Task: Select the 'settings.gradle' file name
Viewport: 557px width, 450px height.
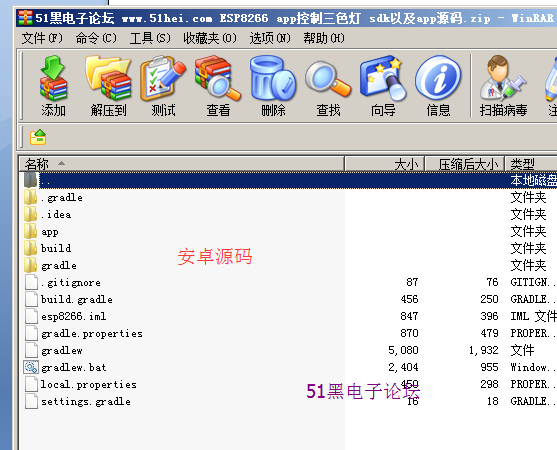Action: click(86, 401)
